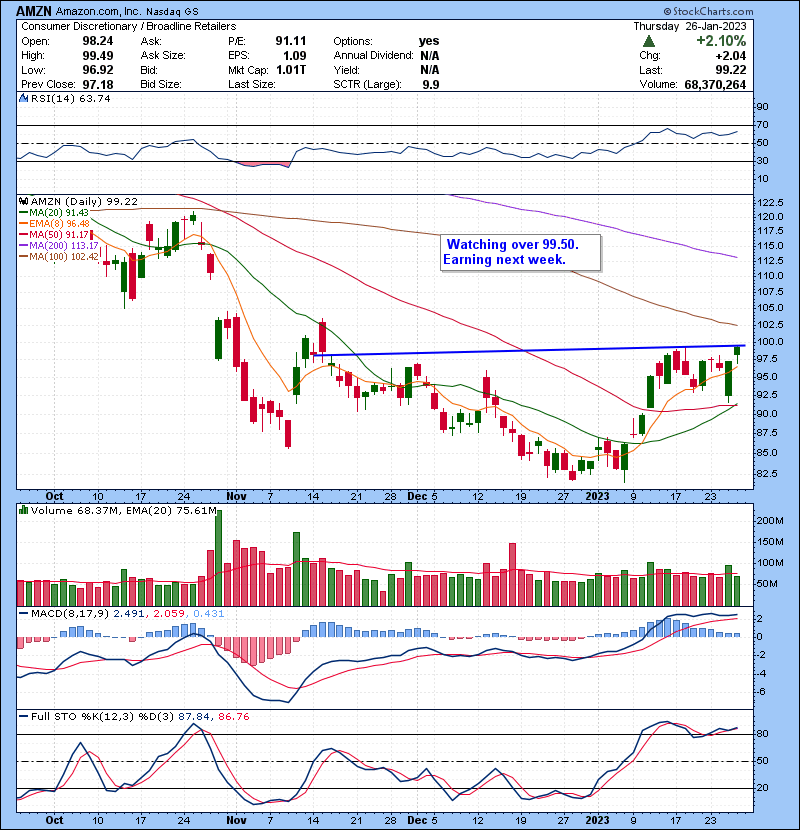Click the date Thursday 26-Jan-2023
800x830 pixels.
click(690, 26)
